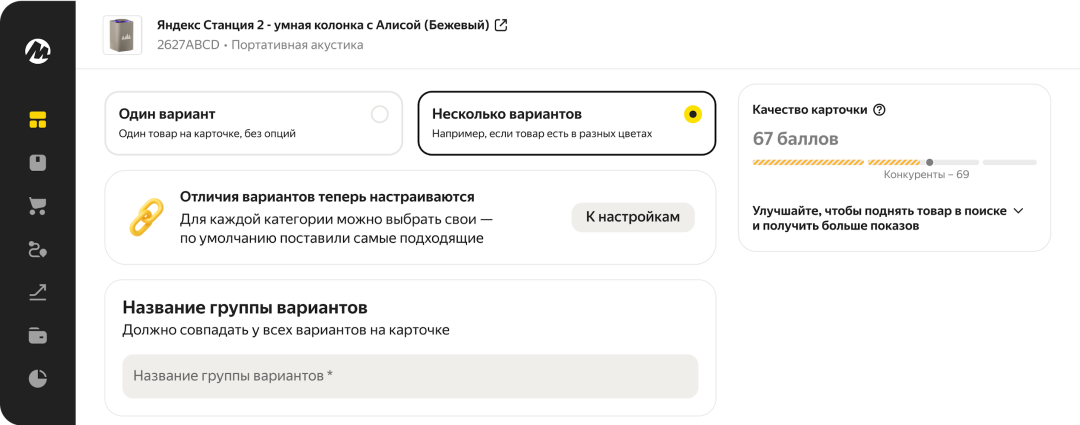The image size is (1080, 425).
Task: Expand the Улучшайте card quality tips chevron
Action: tap(1018, 211)
